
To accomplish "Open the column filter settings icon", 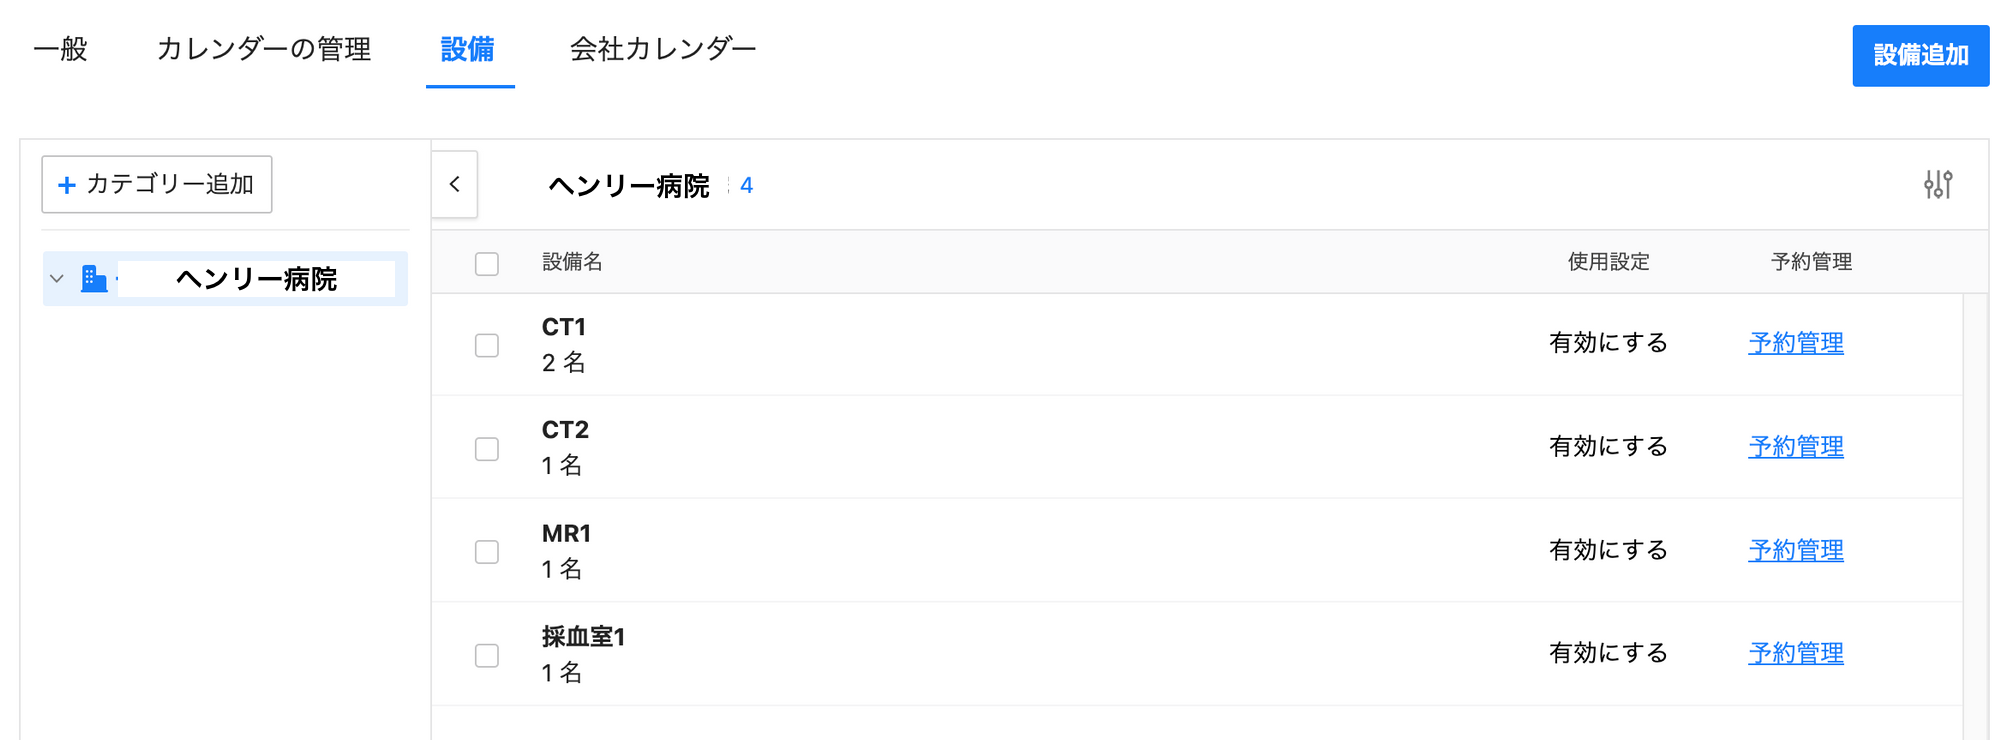I will (x=1937, y=184).
